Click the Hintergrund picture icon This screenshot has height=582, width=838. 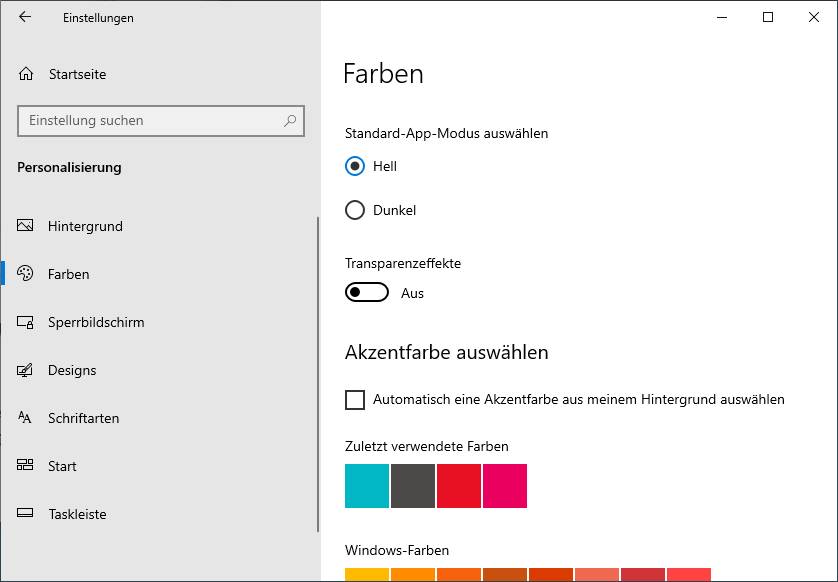pyautogui.click(x=26, y=226)
